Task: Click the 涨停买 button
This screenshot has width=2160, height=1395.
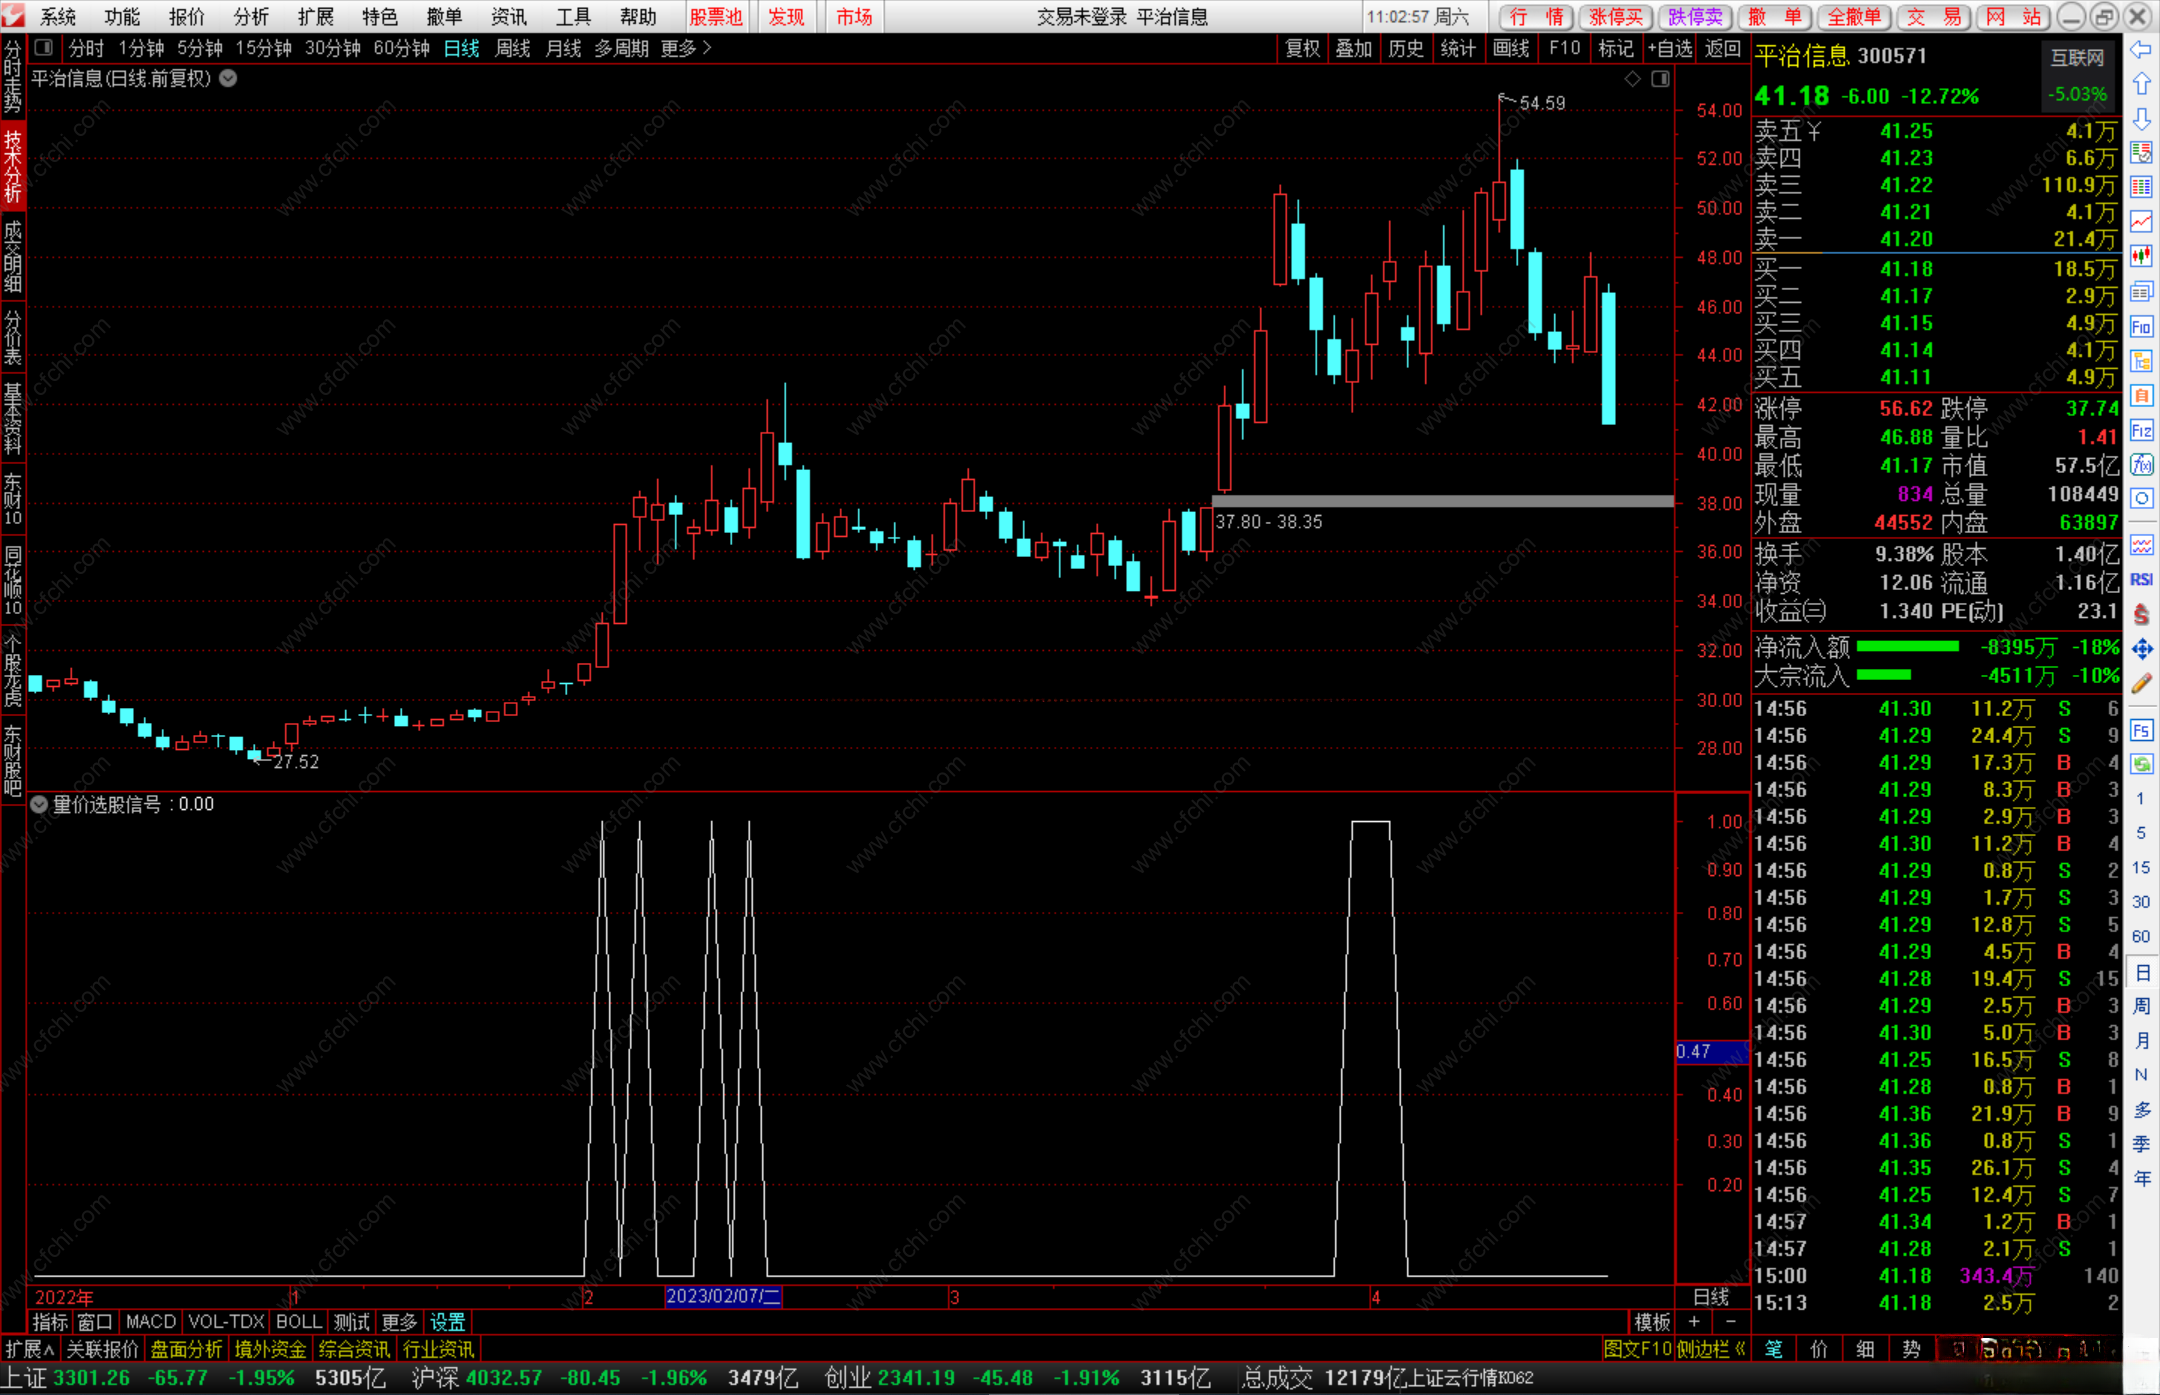Action: tap(1615, 16)
